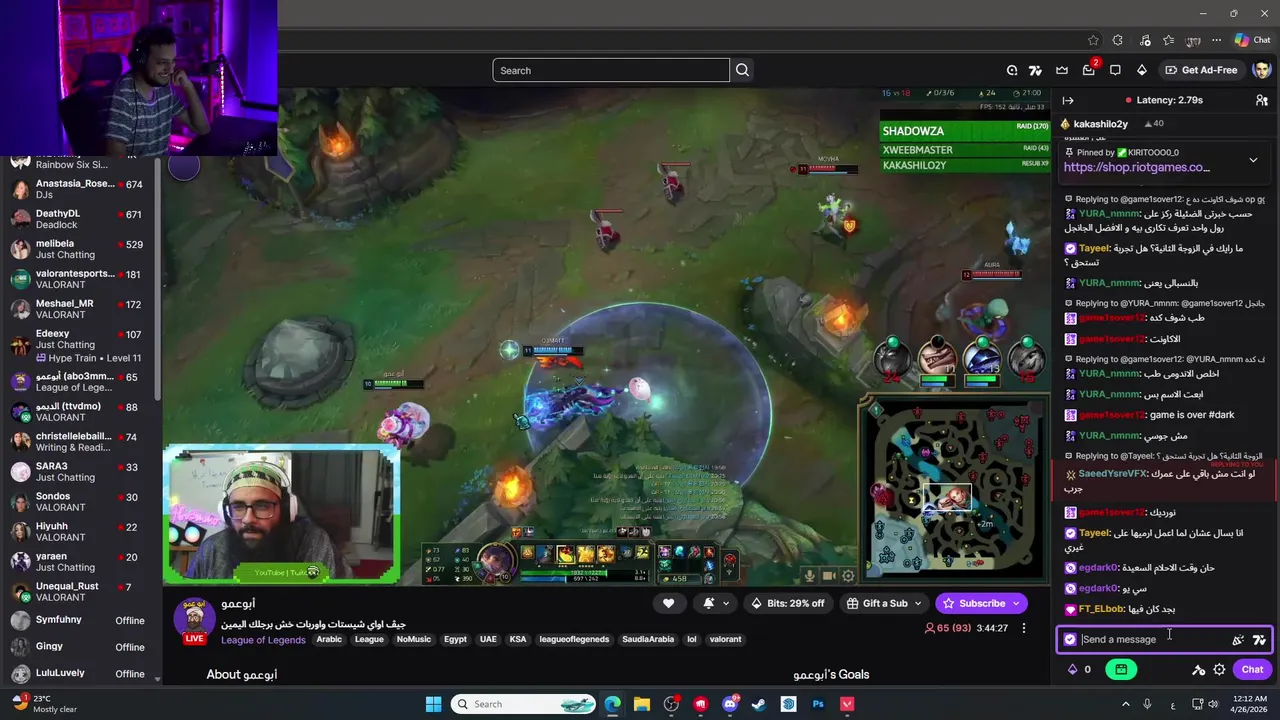Open the chat community users list icon
This screenshot has width=1280, height=720.
tap(1261, 100)
